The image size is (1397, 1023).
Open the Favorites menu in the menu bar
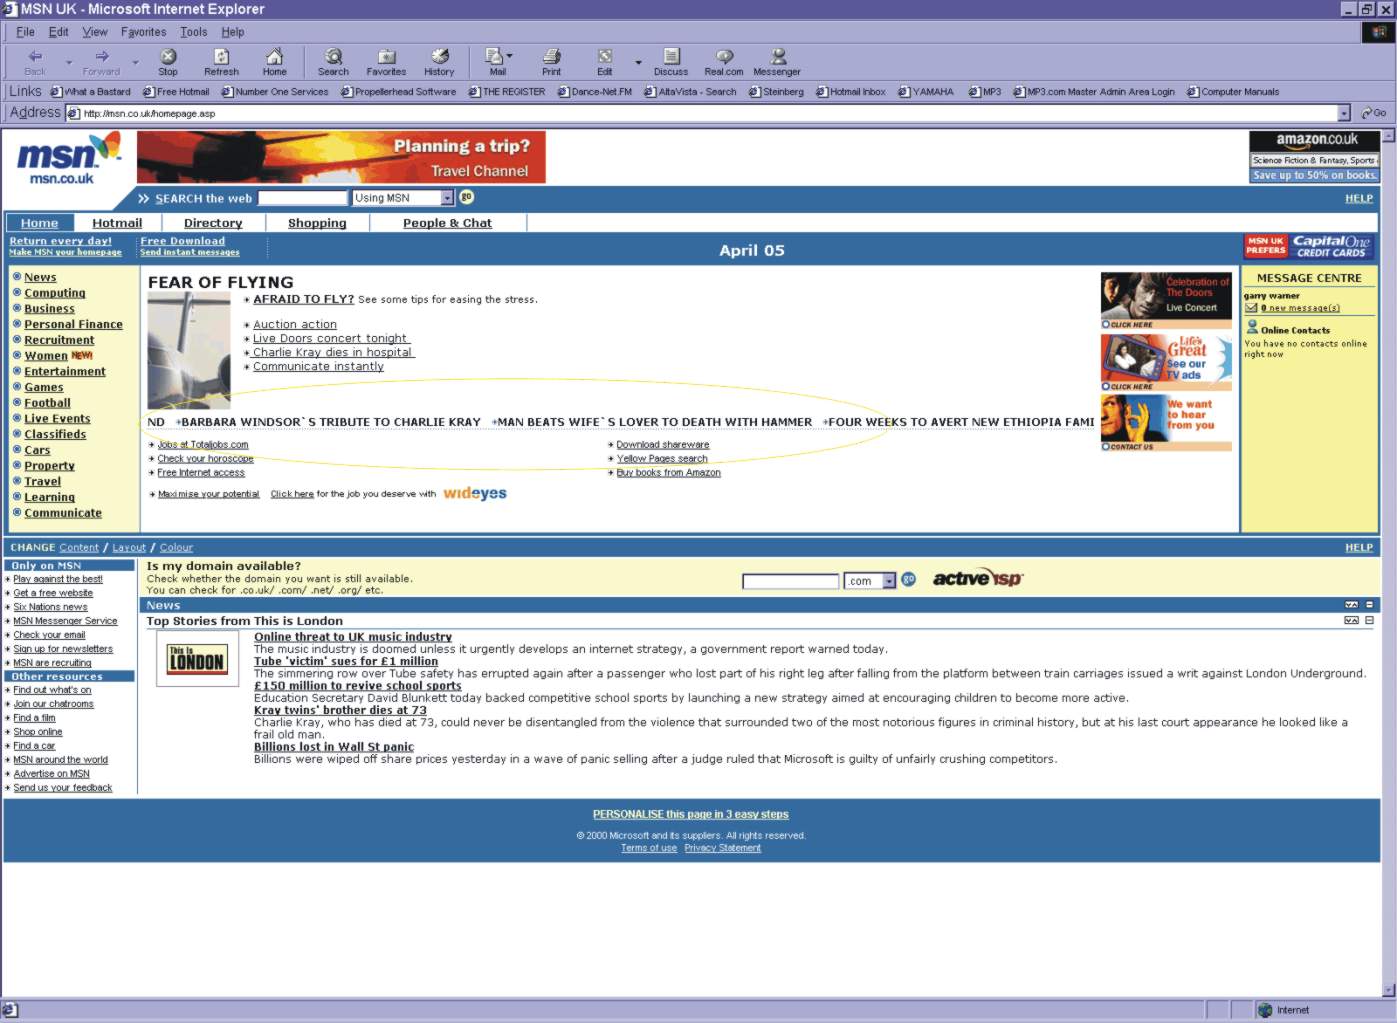pos(144,32)
